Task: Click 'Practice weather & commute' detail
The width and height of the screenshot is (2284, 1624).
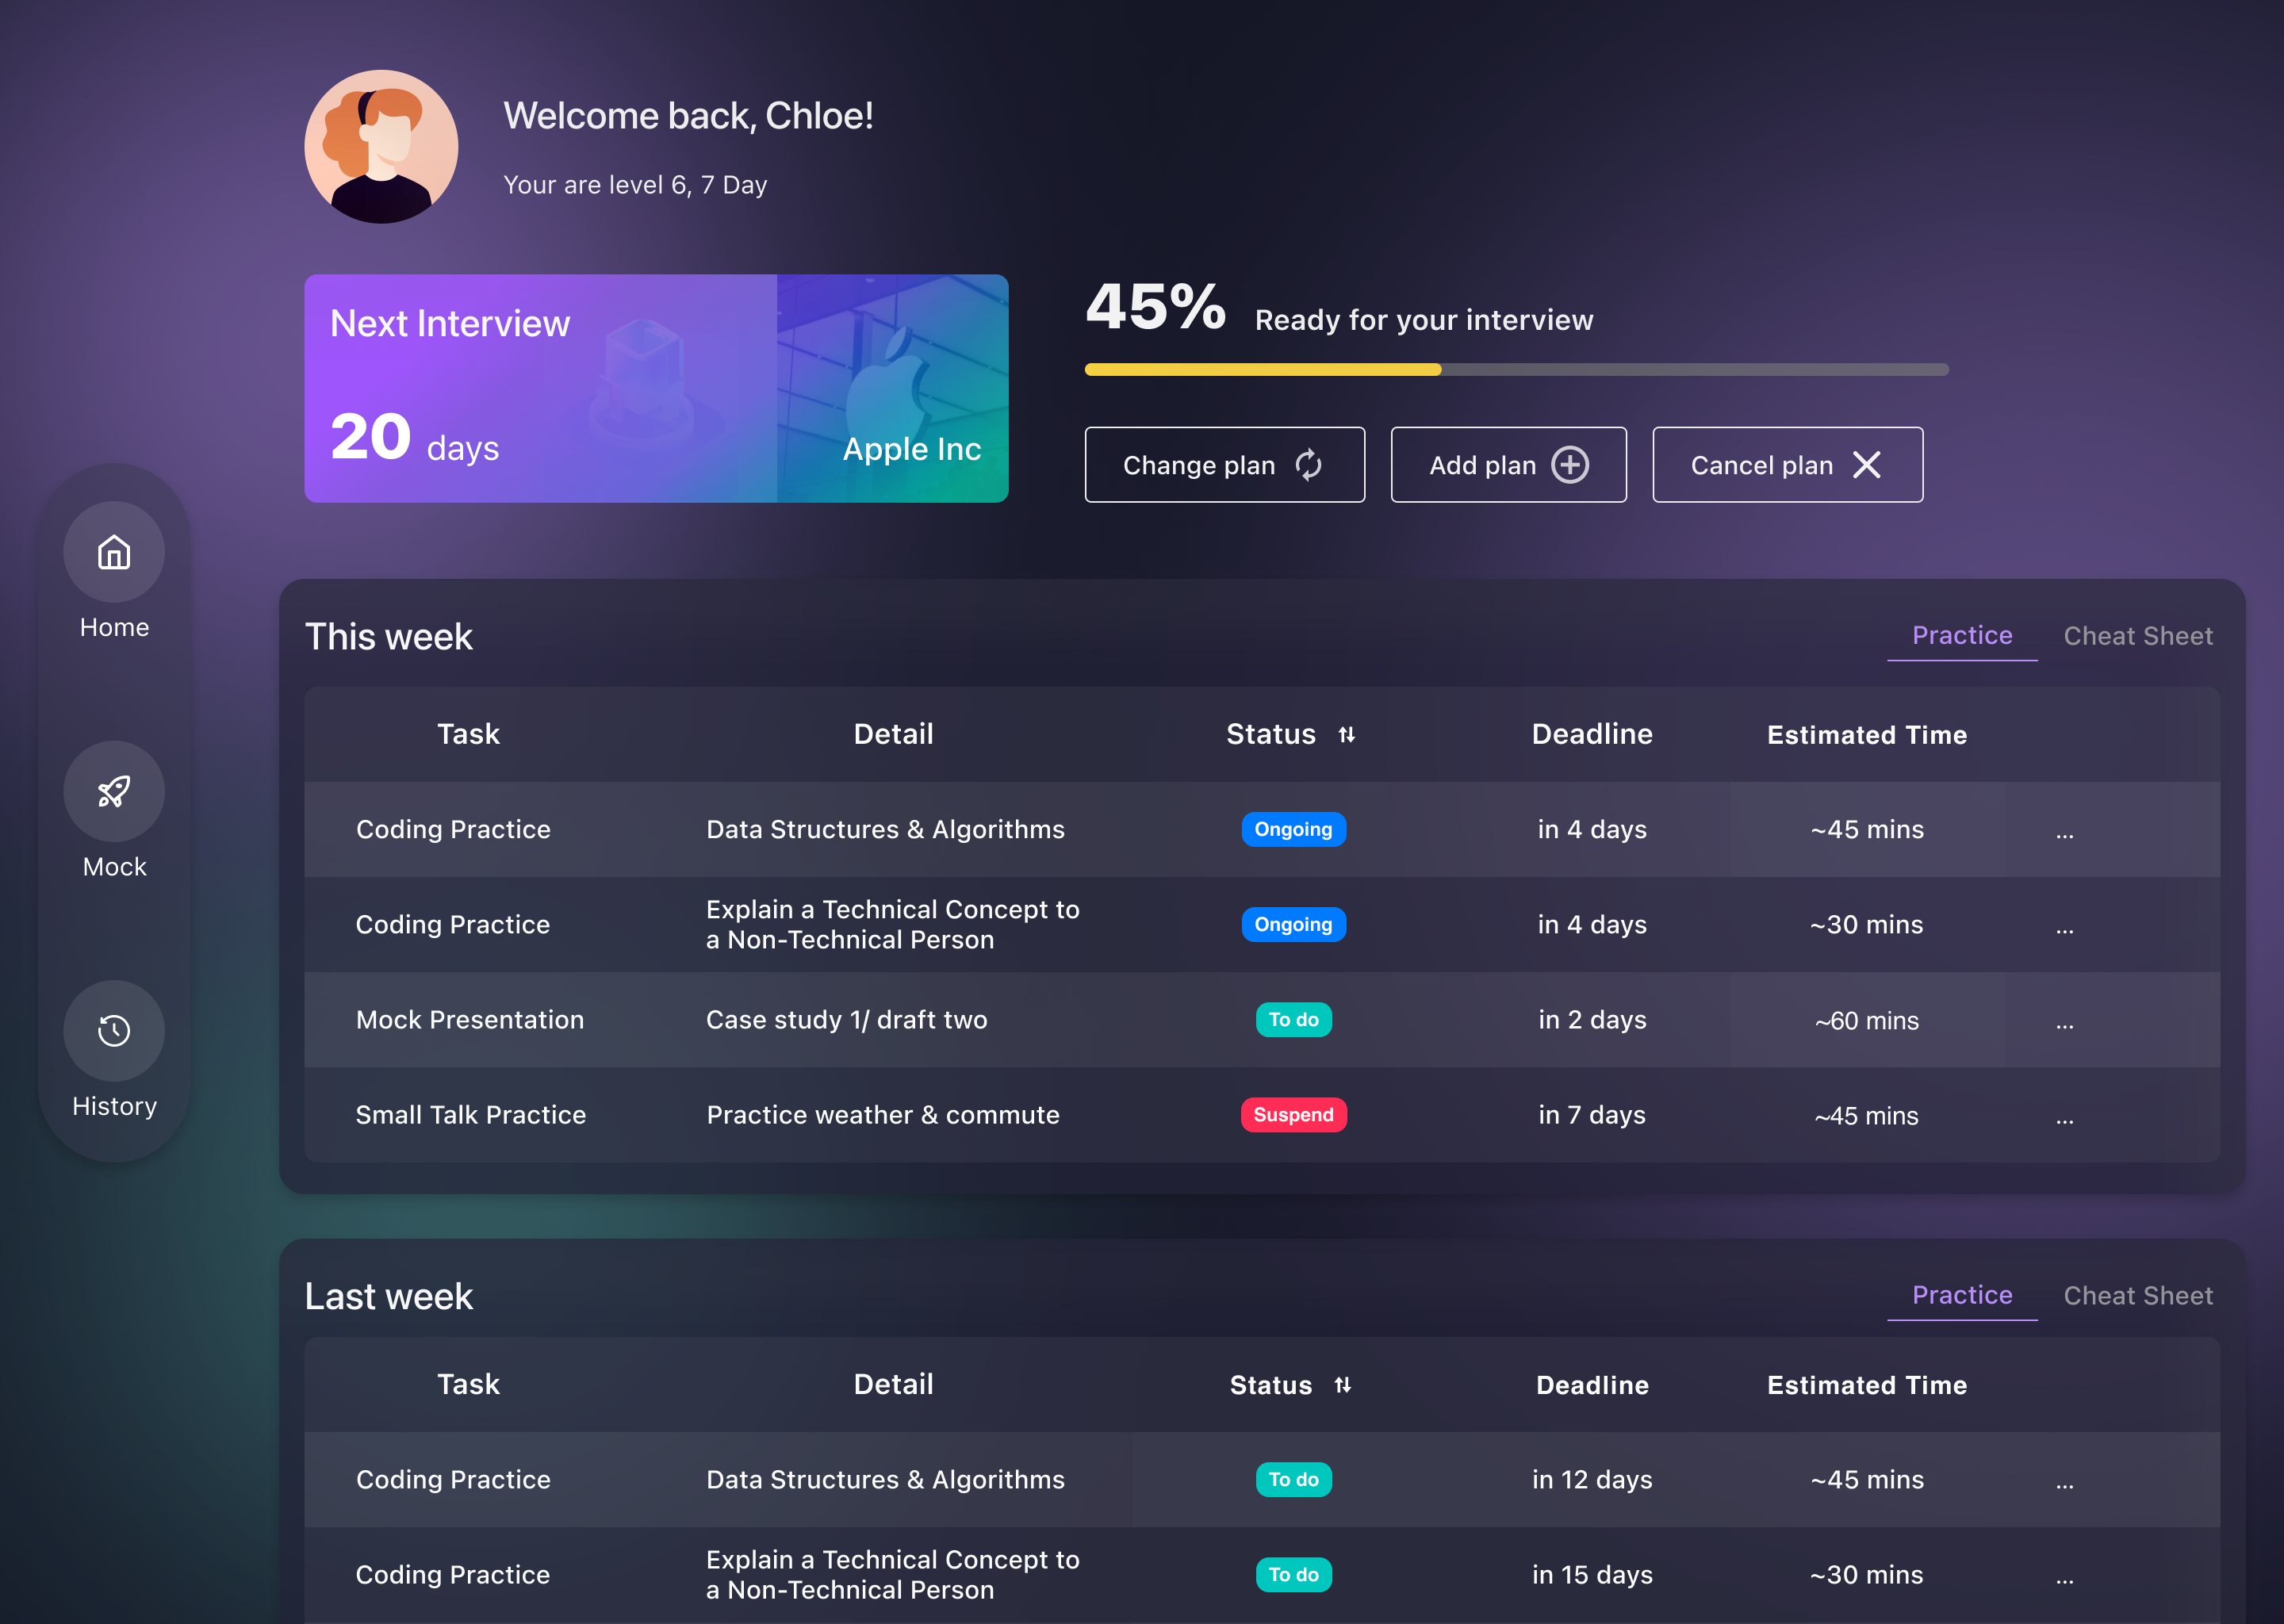Action: (x=883, y=1115)
